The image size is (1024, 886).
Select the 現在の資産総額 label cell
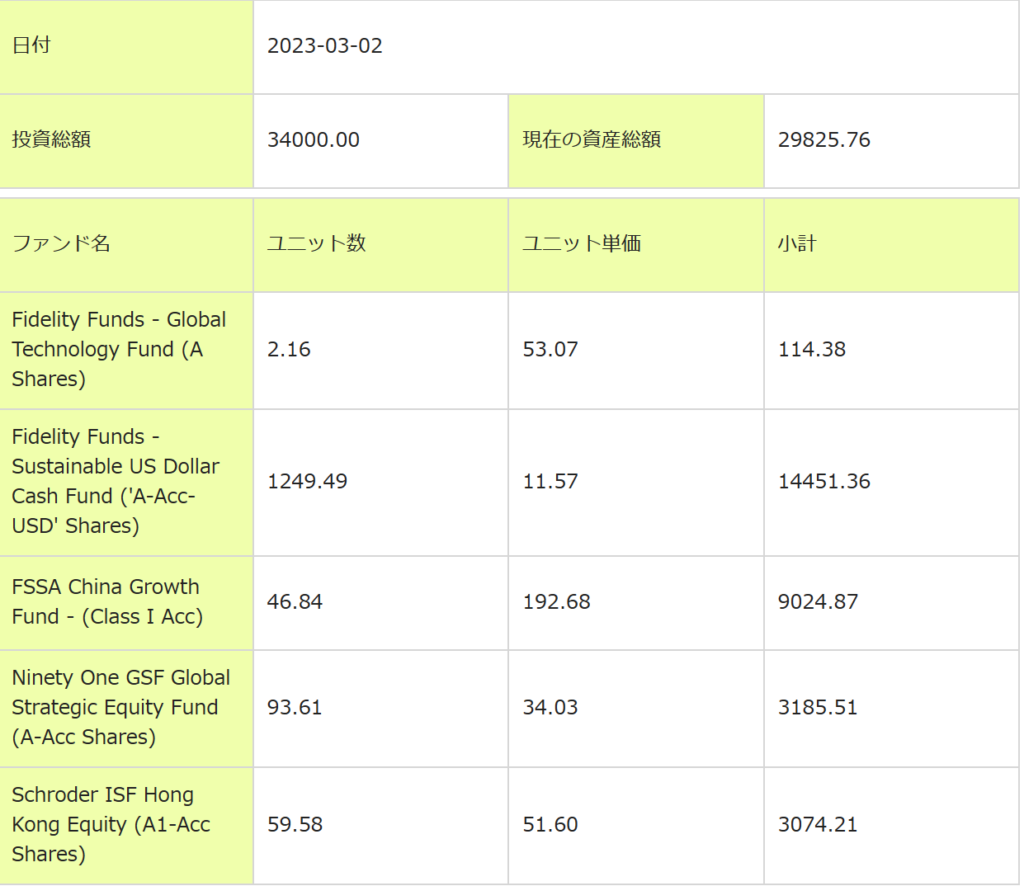tap(591, 140)
